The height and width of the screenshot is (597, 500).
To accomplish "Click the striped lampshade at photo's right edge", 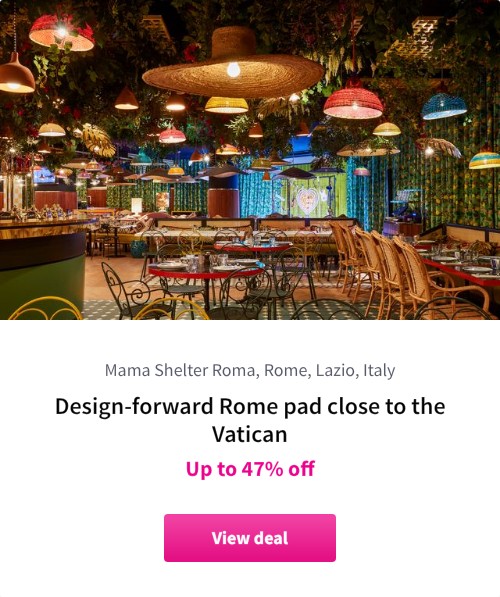I will pyautogui.click(x=484, y=160).
